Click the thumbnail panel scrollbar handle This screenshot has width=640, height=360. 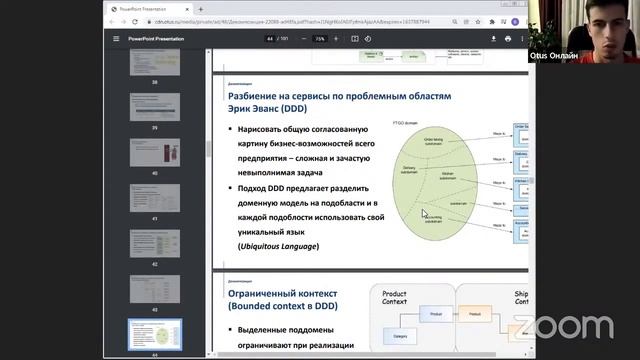coord(209,149)
